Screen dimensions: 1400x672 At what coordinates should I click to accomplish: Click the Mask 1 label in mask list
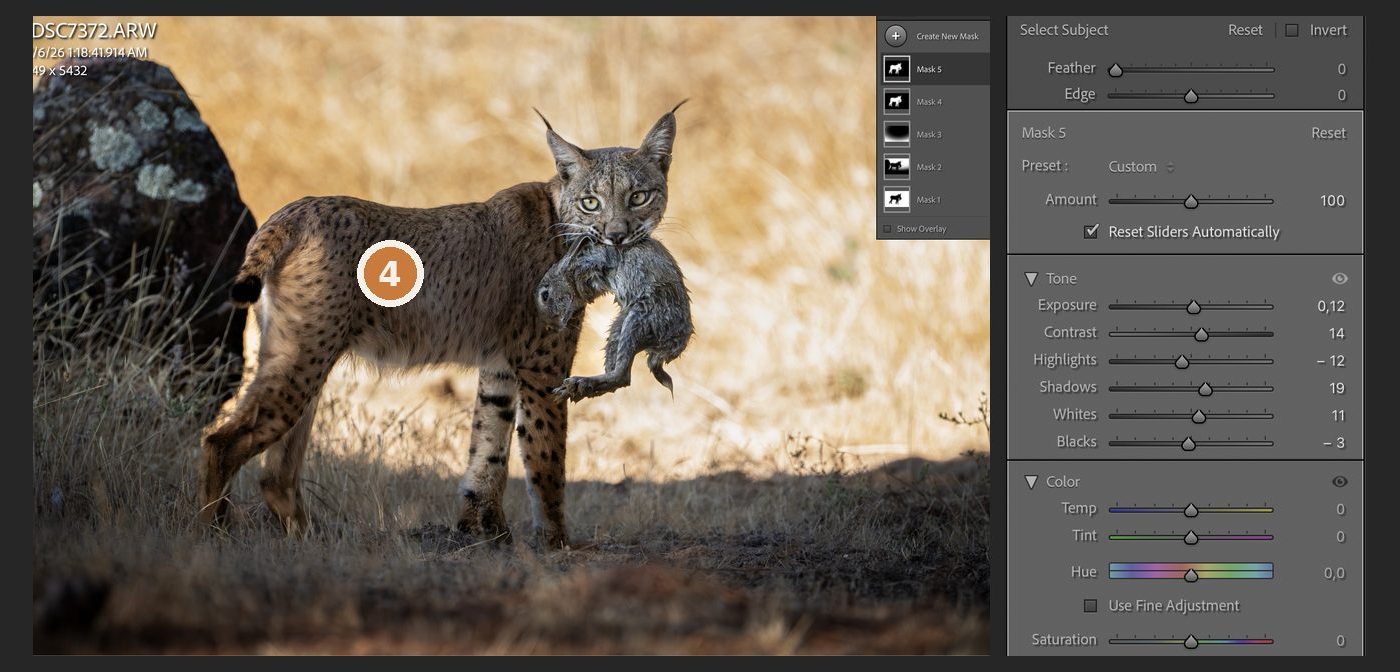pos(929,199)
